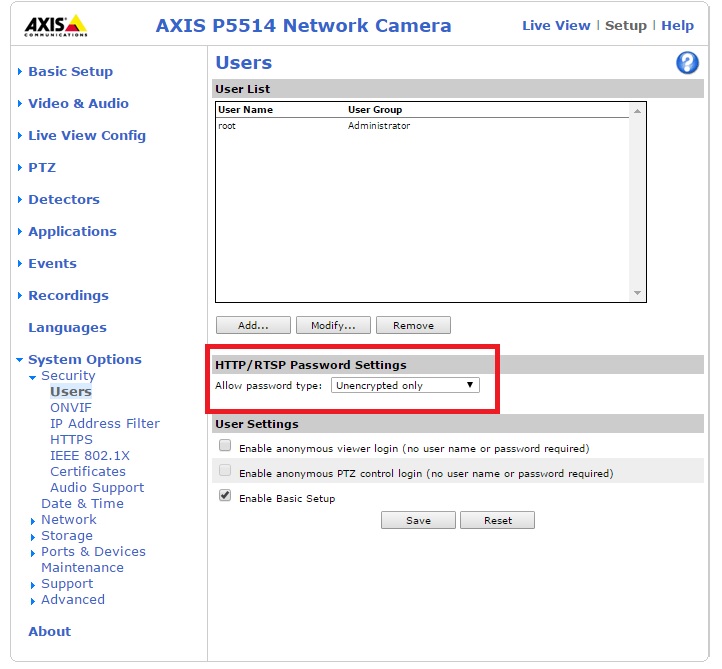Select the root user row

click(422, 126)
